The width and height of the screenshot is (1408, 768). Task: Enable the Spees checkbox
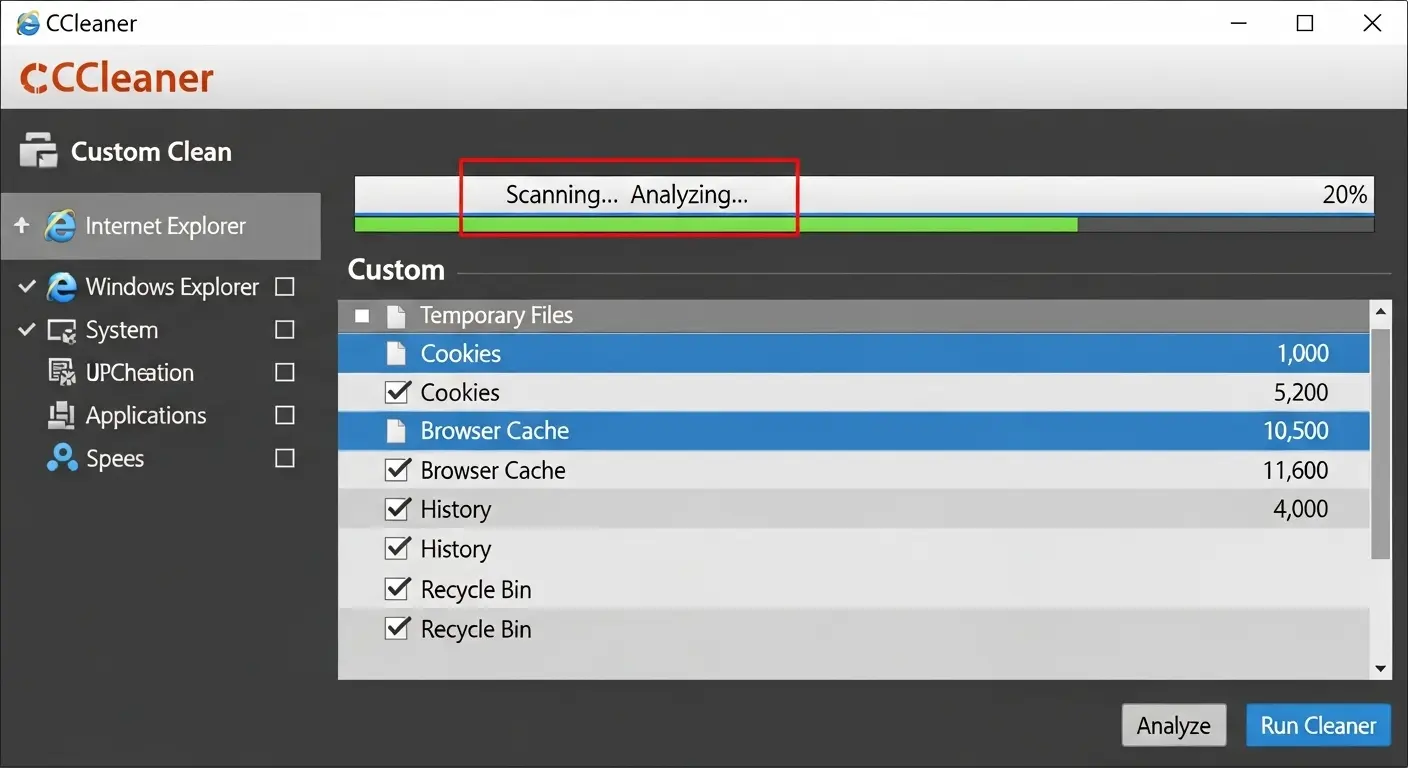285,458
